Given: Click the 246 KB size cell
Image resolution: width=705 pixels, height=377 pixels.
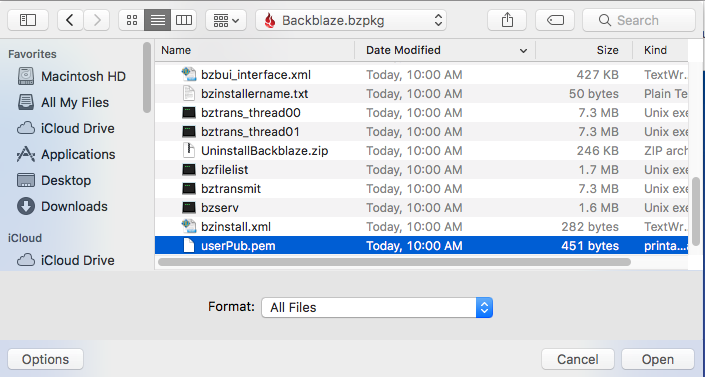Looking at the screenshot, I should pos(598,151).
